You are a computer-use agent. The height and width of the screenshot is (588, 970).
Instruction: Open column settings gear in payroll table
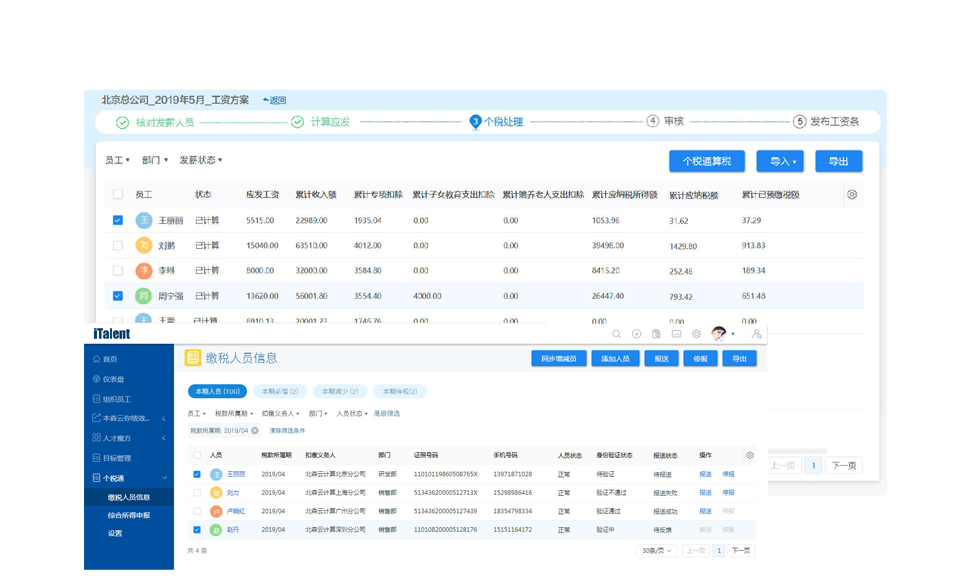[x=852, y=194]
